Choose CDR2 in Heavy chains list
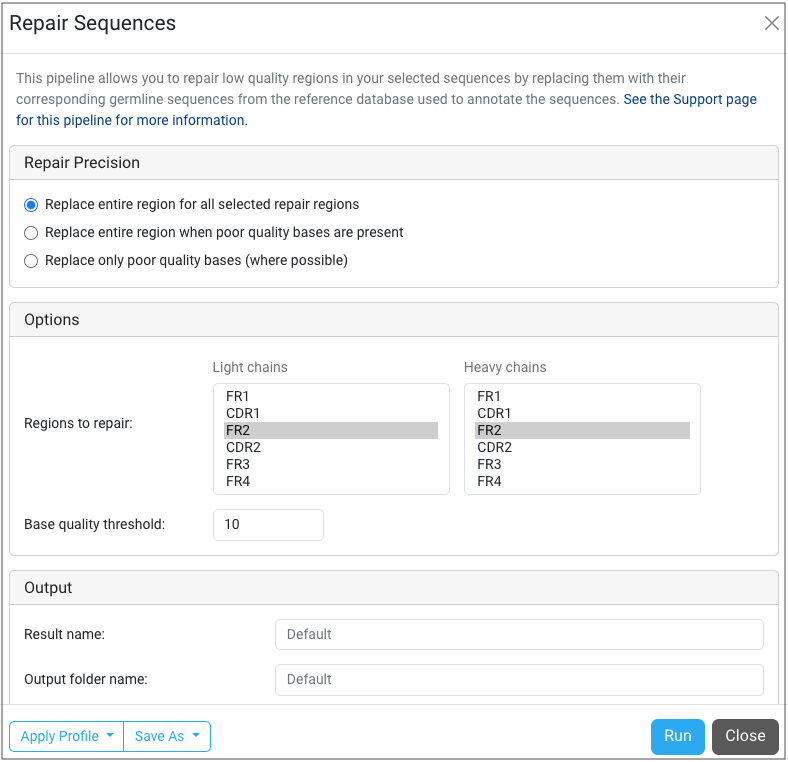788x762 pixels. click(494, 448)
